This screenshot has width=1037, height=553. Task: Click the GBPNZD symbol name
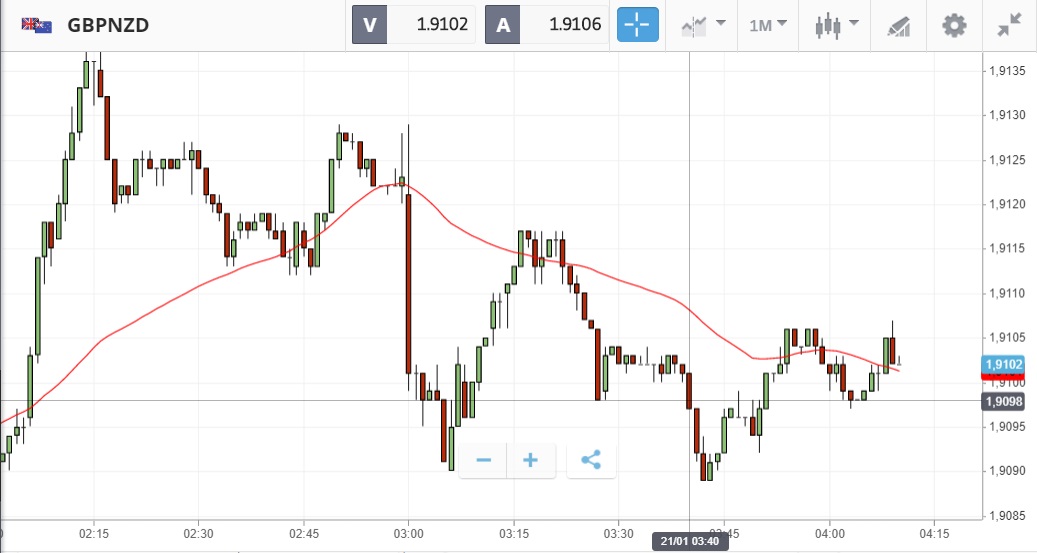pos(108,25)
